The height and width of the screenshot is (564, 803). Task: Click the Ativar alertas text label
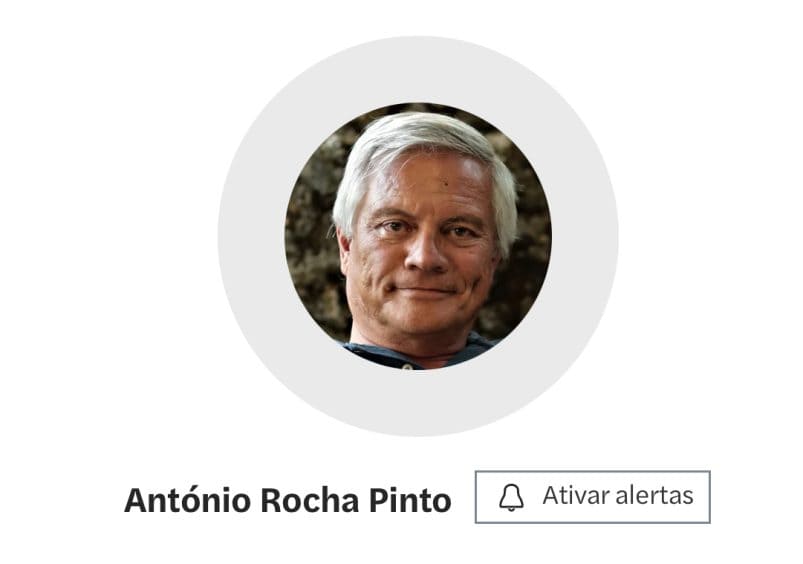(618, 495)
